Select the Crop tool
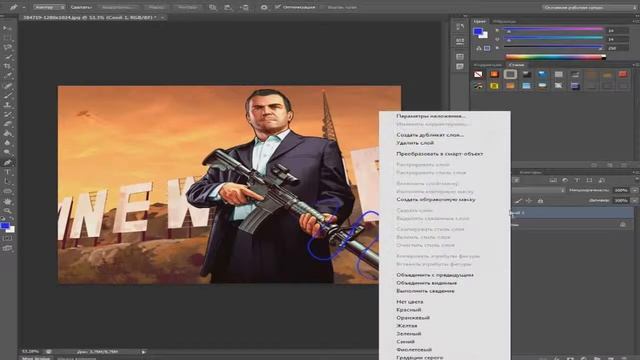 click(7, 66)
